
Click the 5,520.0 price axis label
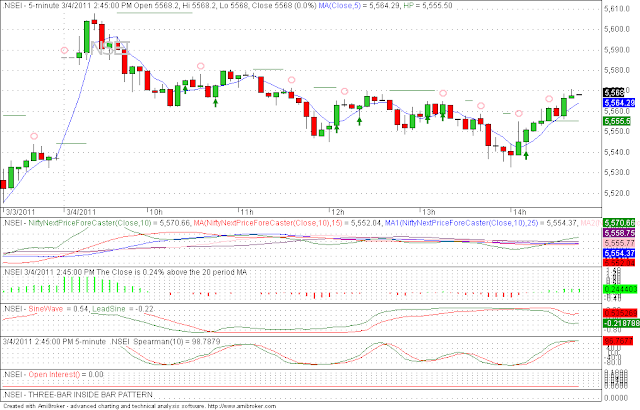tap(618, 193)
